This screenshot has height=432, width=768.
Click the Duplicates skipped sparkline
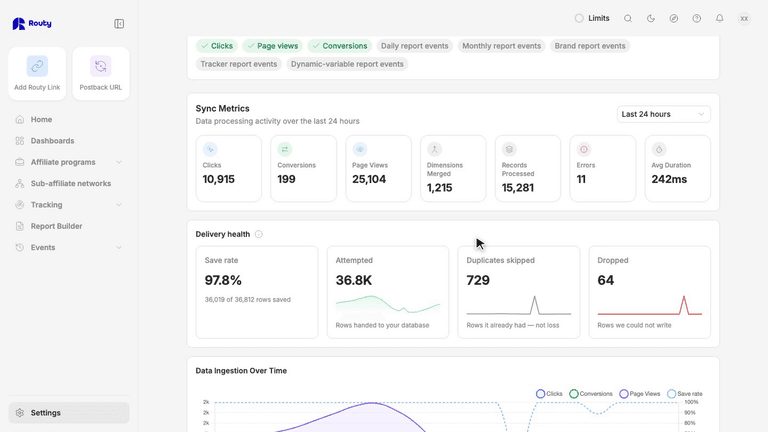point(519,305)
